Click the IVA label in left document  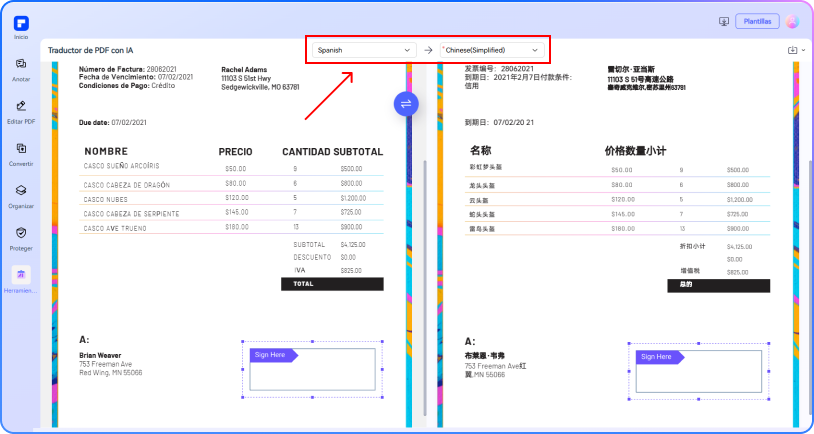tap(299, 270)
